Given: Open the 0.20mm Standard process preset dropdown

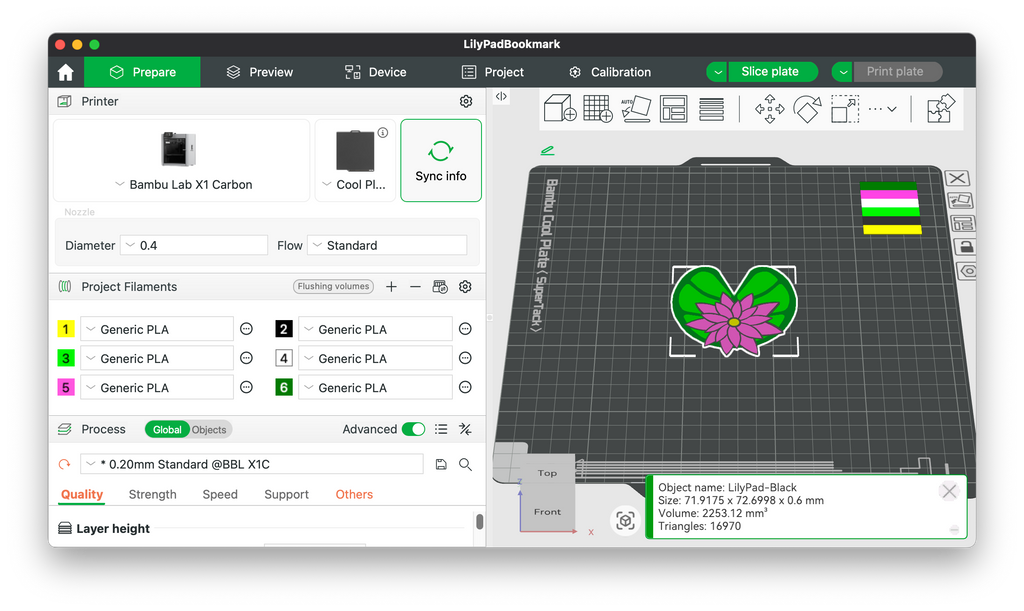Looking at the screenshot, I should [252, 464].
